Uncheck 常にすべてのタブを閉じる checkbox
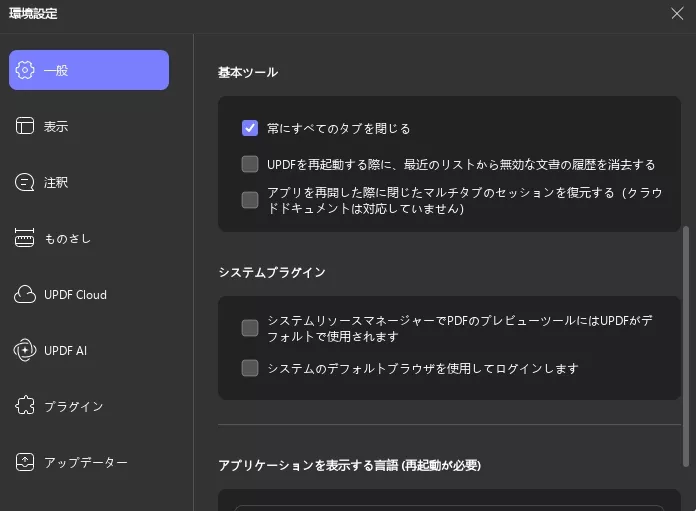This screenshot has width=696, height=511. (x=250, y=128)
